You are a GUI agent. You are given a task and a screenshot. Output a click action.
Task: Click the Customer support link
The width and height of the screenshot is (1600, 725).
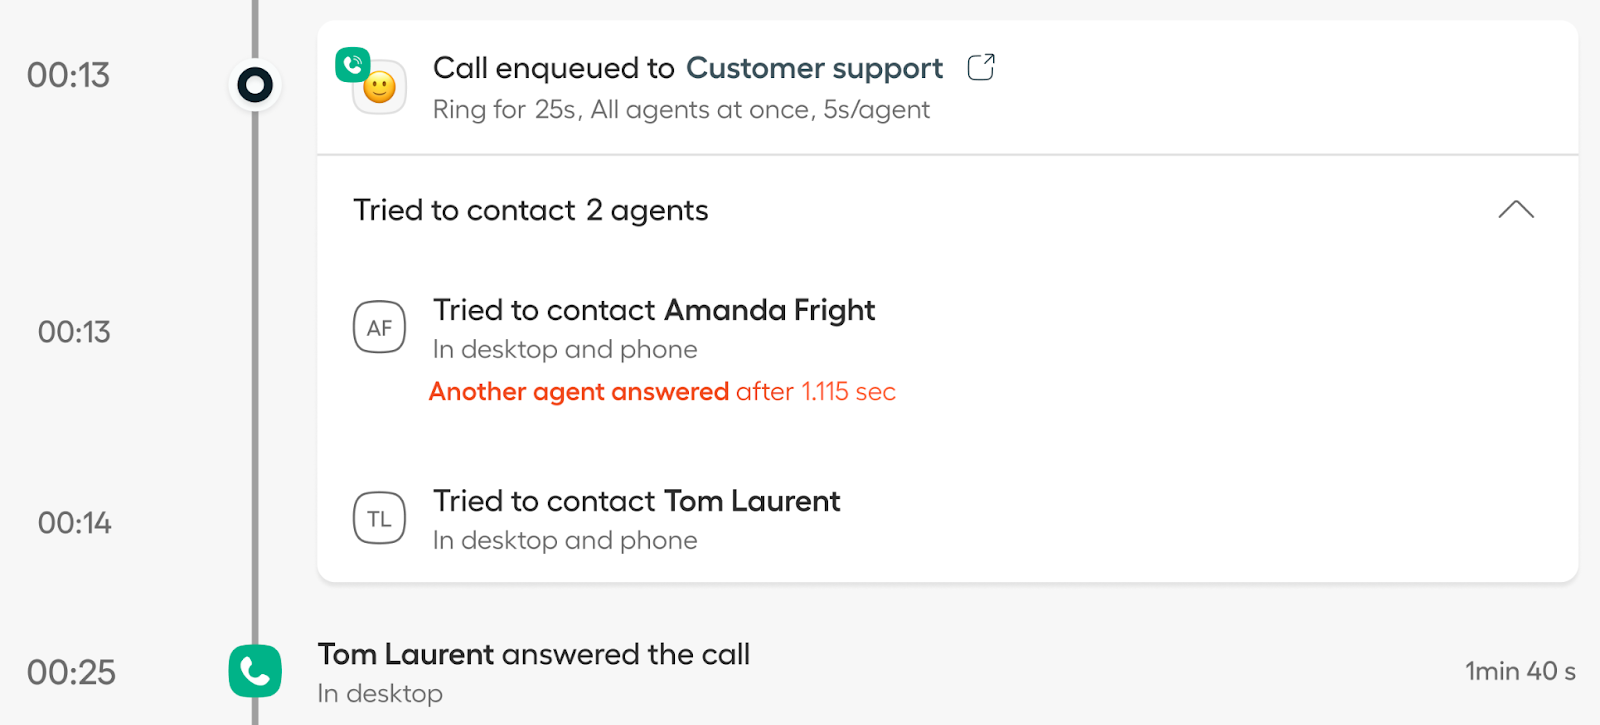pyautogui.click(x=814, y=68)
